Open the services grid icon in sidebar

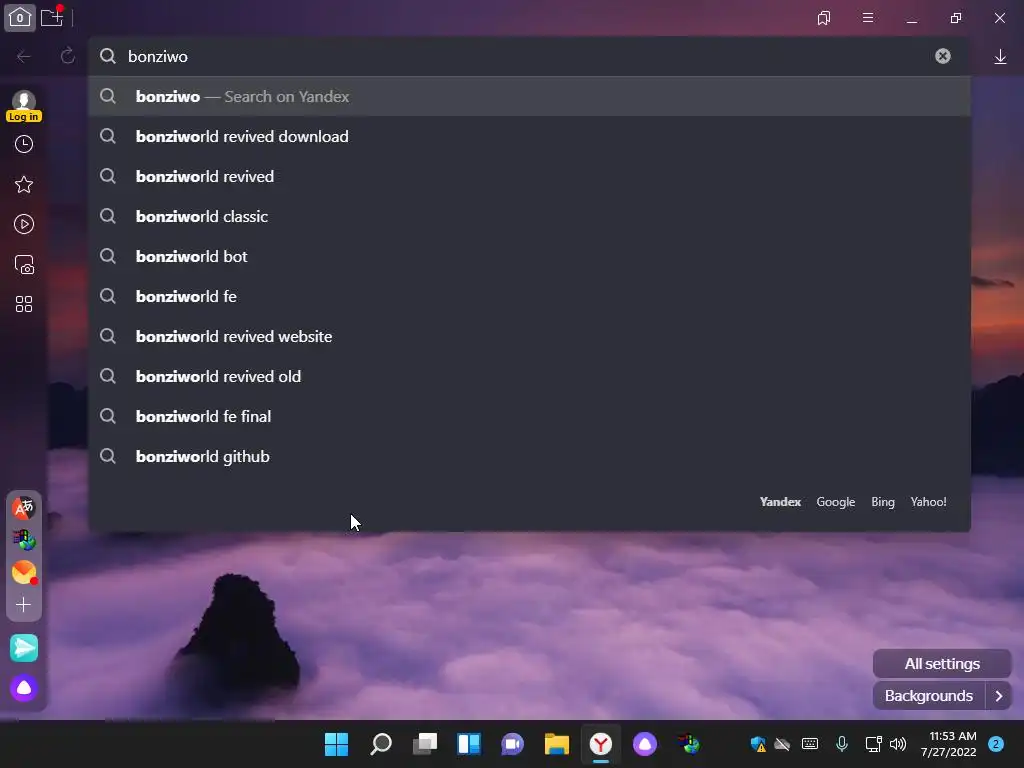pyautogui.click(x=24, y=304)
